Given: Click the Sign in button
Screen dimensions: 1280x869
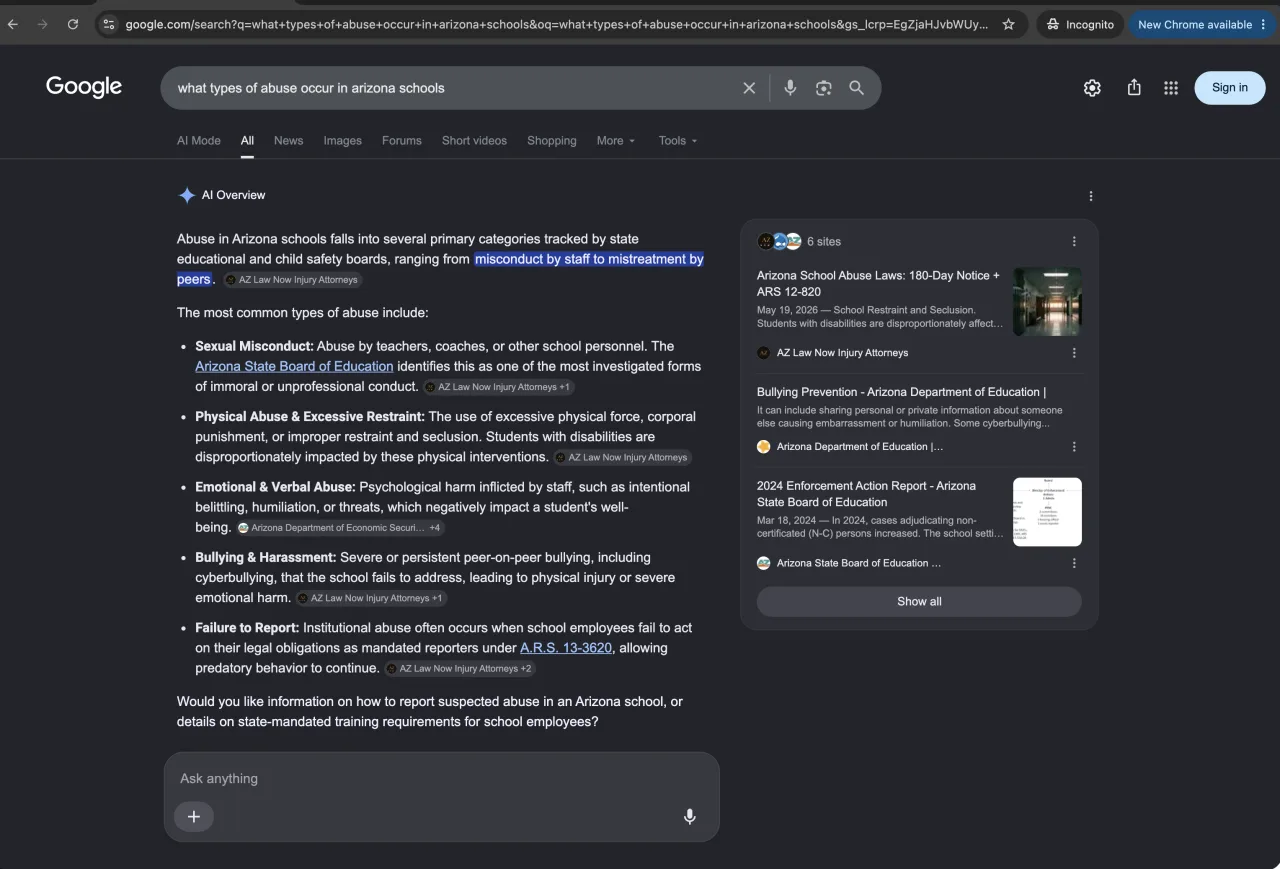Looking at the screenshot, I should tap(1230, 88).
